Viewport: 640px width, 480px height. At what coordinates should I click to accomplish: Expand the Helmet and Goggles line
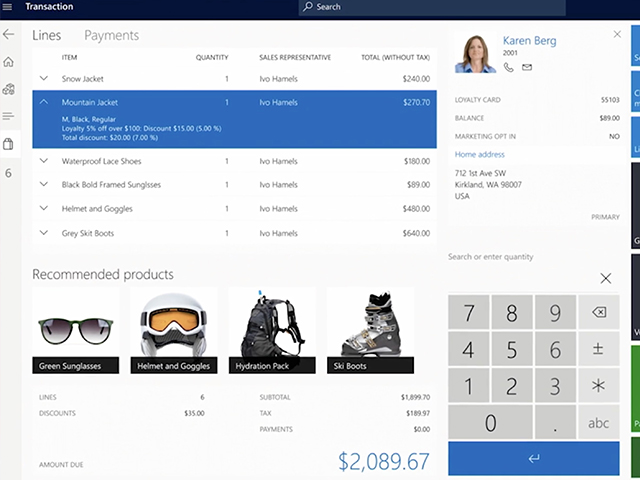43,209
